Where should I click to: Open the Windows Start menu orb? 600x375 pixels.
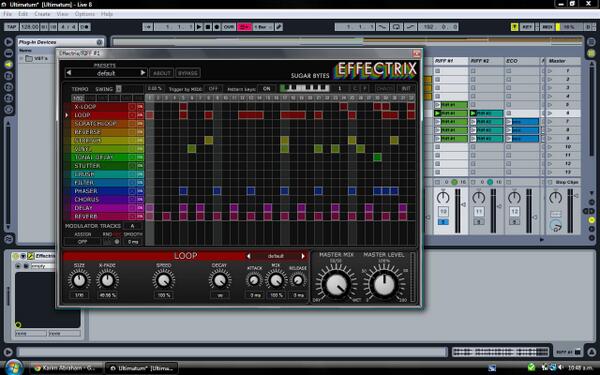[13, 367]
